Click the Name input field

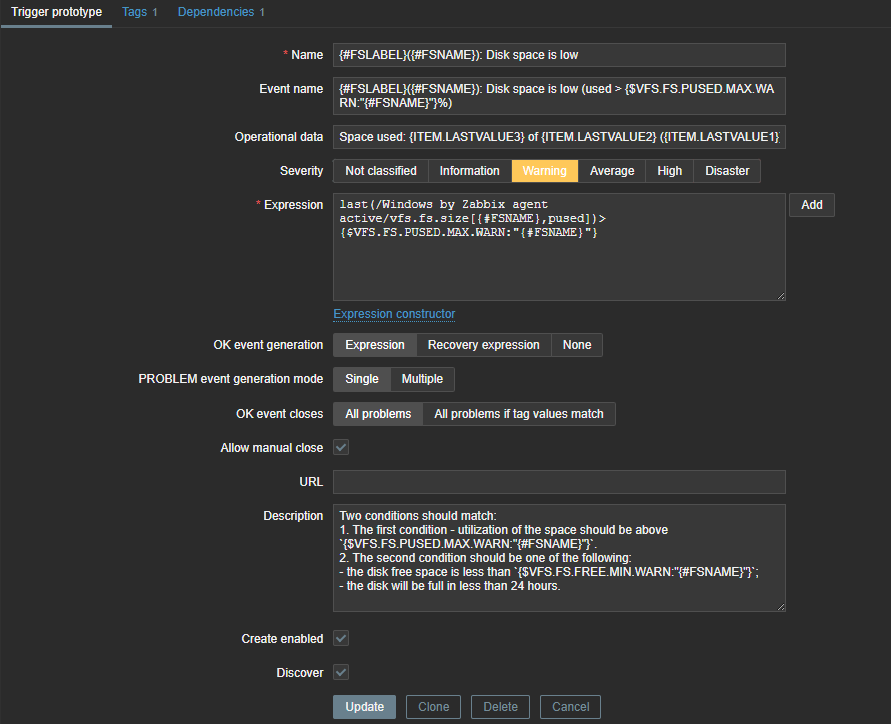(x=559, y=55)
